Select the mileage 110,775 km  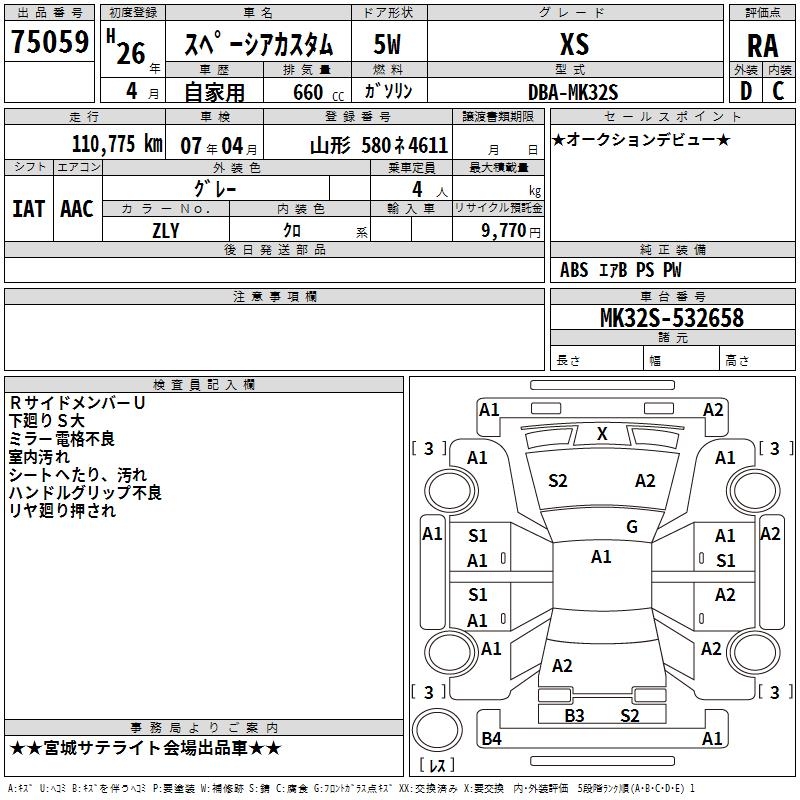click(117, 144)
